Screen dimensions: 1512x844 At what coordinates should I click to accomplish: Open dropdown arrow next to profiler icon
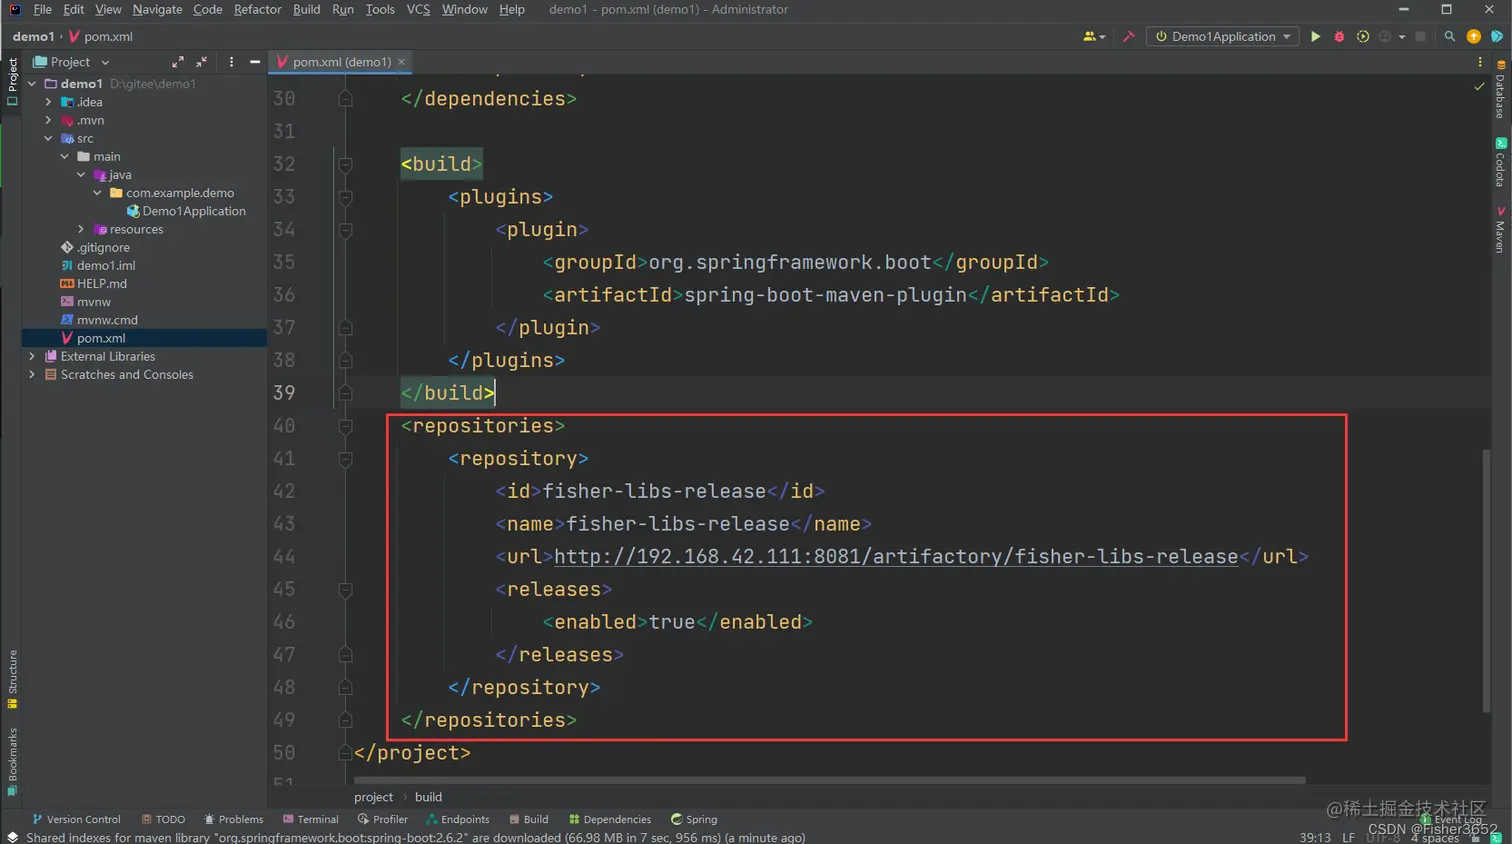coord(1402,37)
